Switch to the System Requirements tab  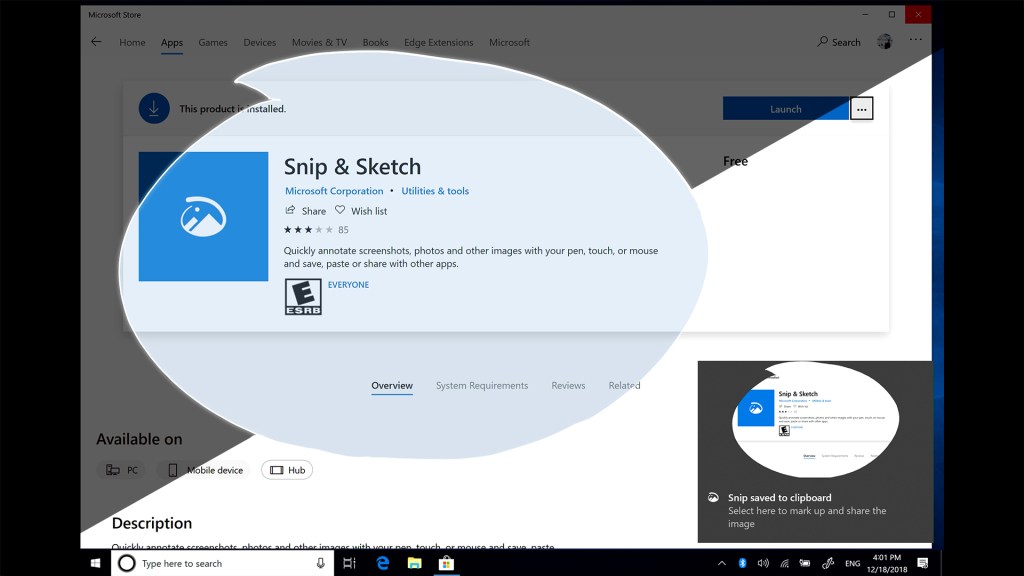481,386
